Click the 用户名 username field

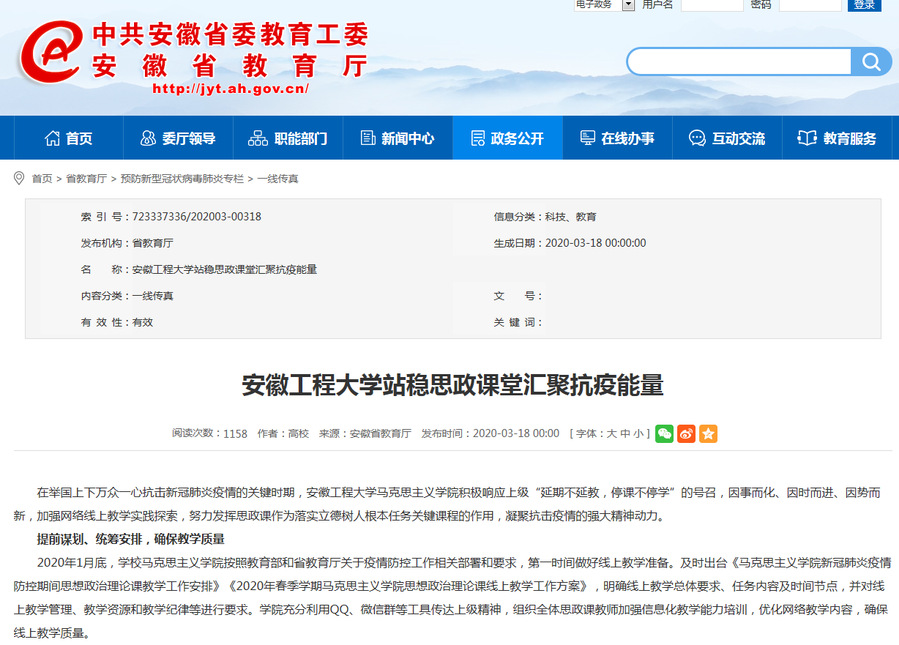711,5
